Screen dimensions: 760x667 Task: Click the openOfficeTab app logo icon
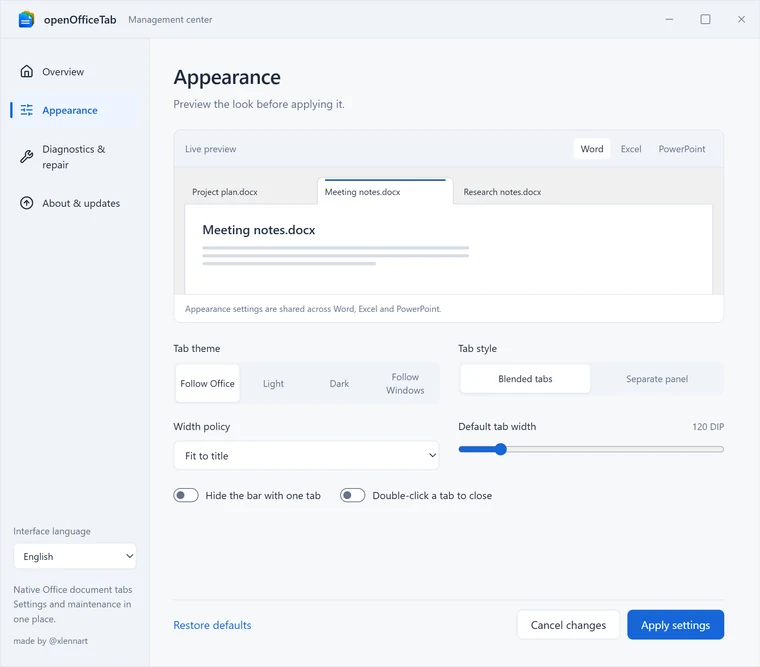[x=26, y=19]
